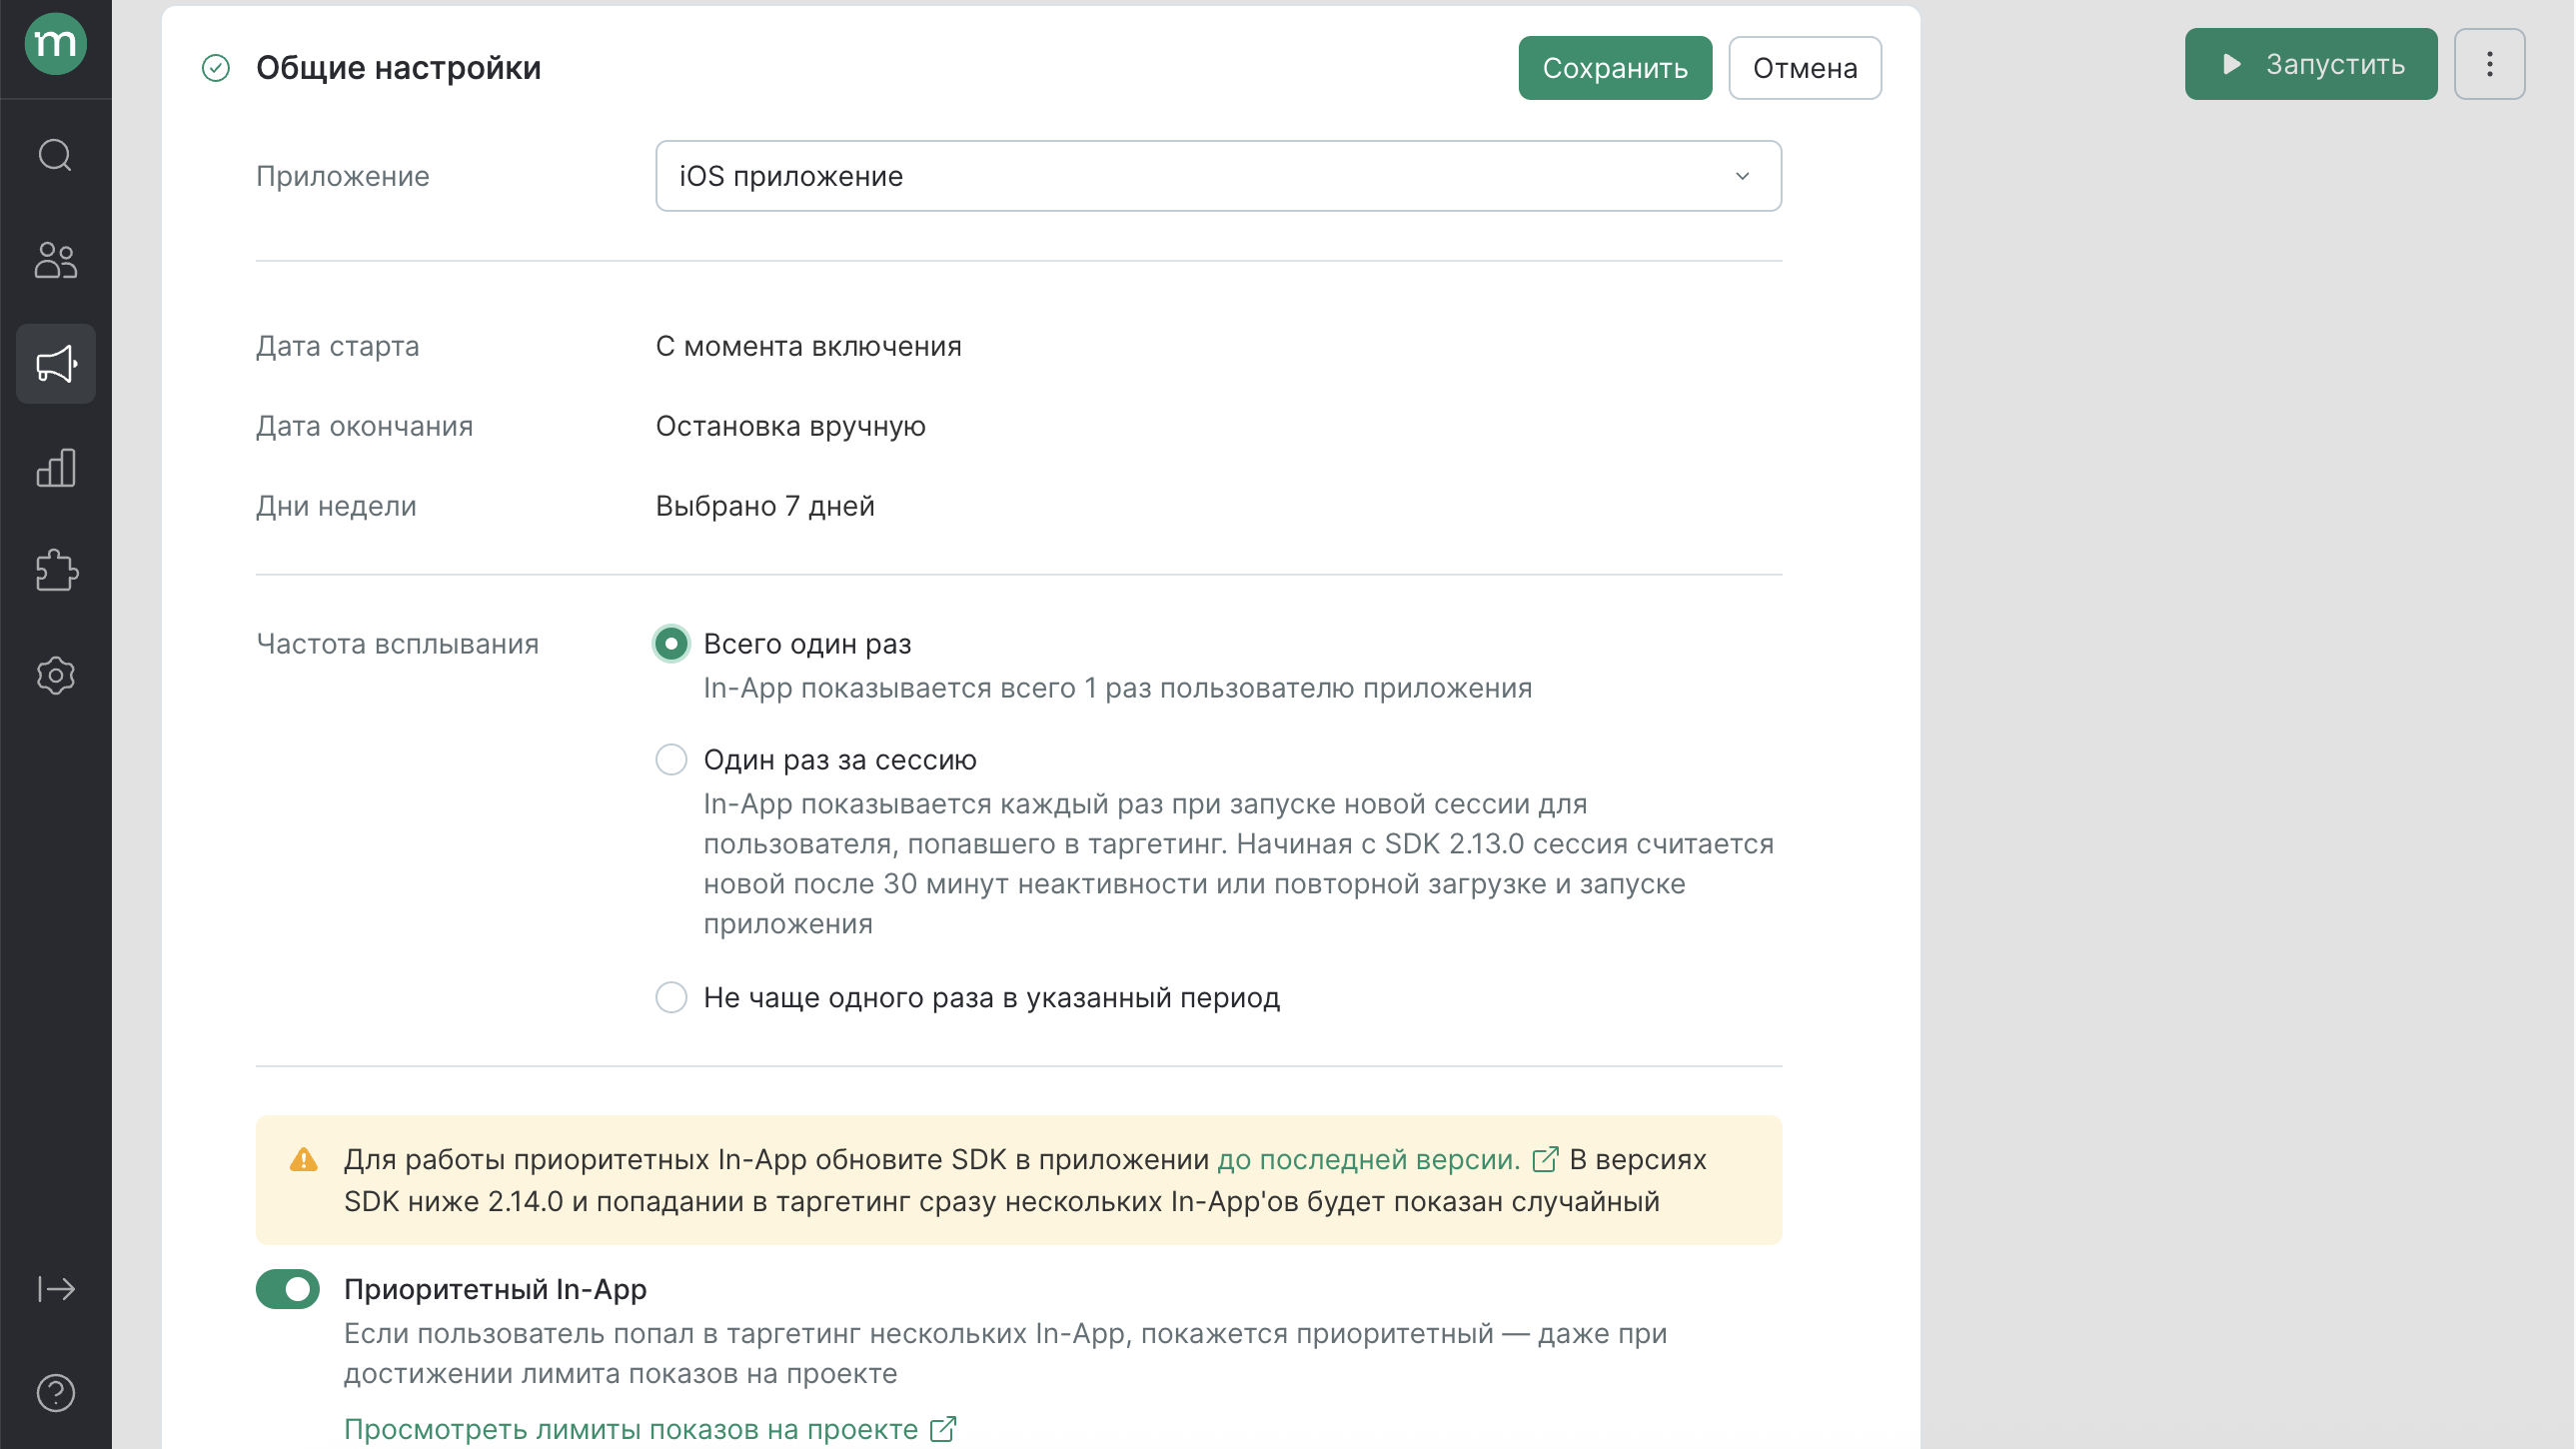Click the green check icon by Общие настройки
Screen dimensions: 2576x1449
click(x=216, y=68)
